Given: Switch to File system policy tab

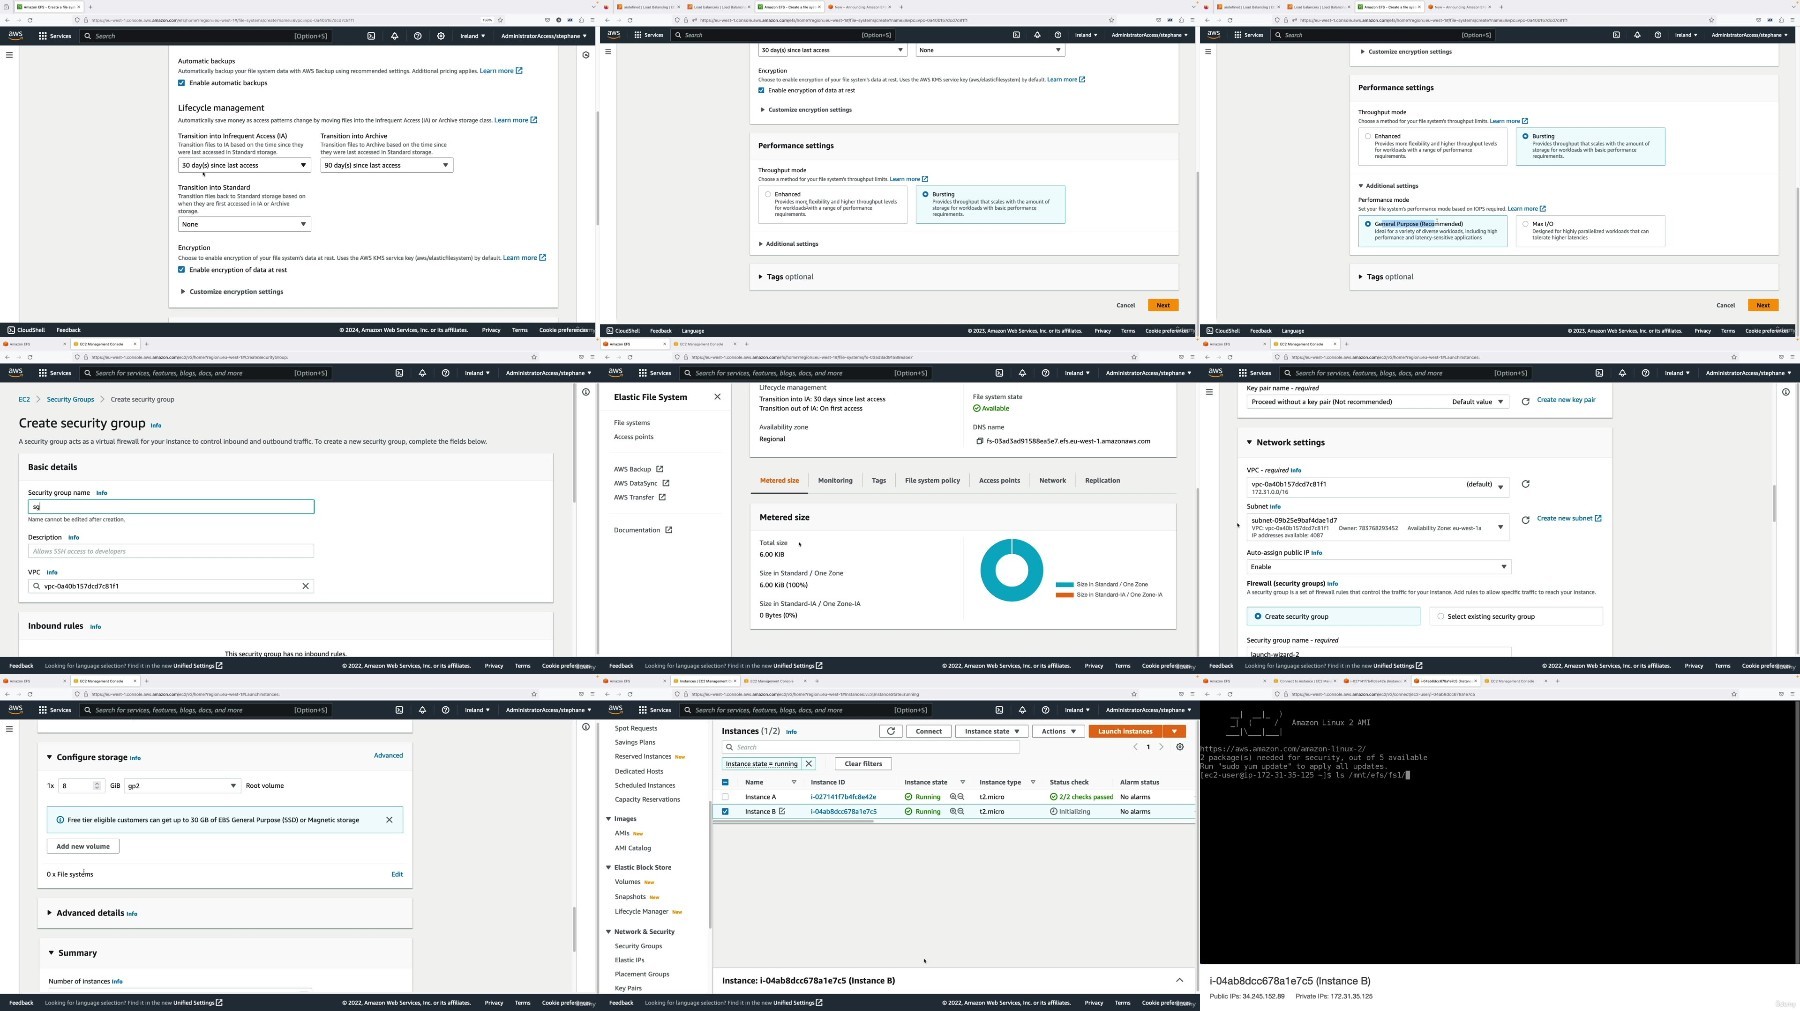Looking at the screenshot, I should coord(932,481).
